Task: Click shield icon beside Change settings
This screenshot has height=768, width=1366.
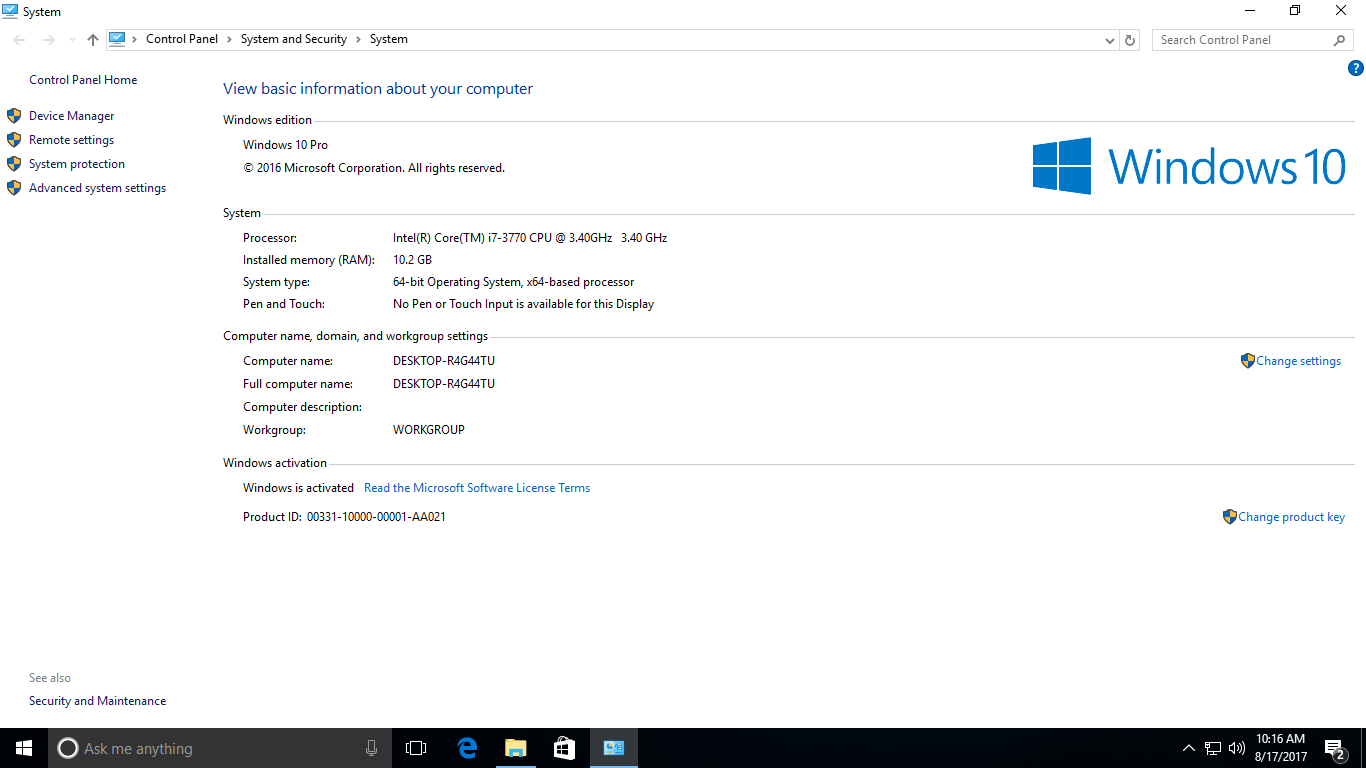Action: (1247, 361)
